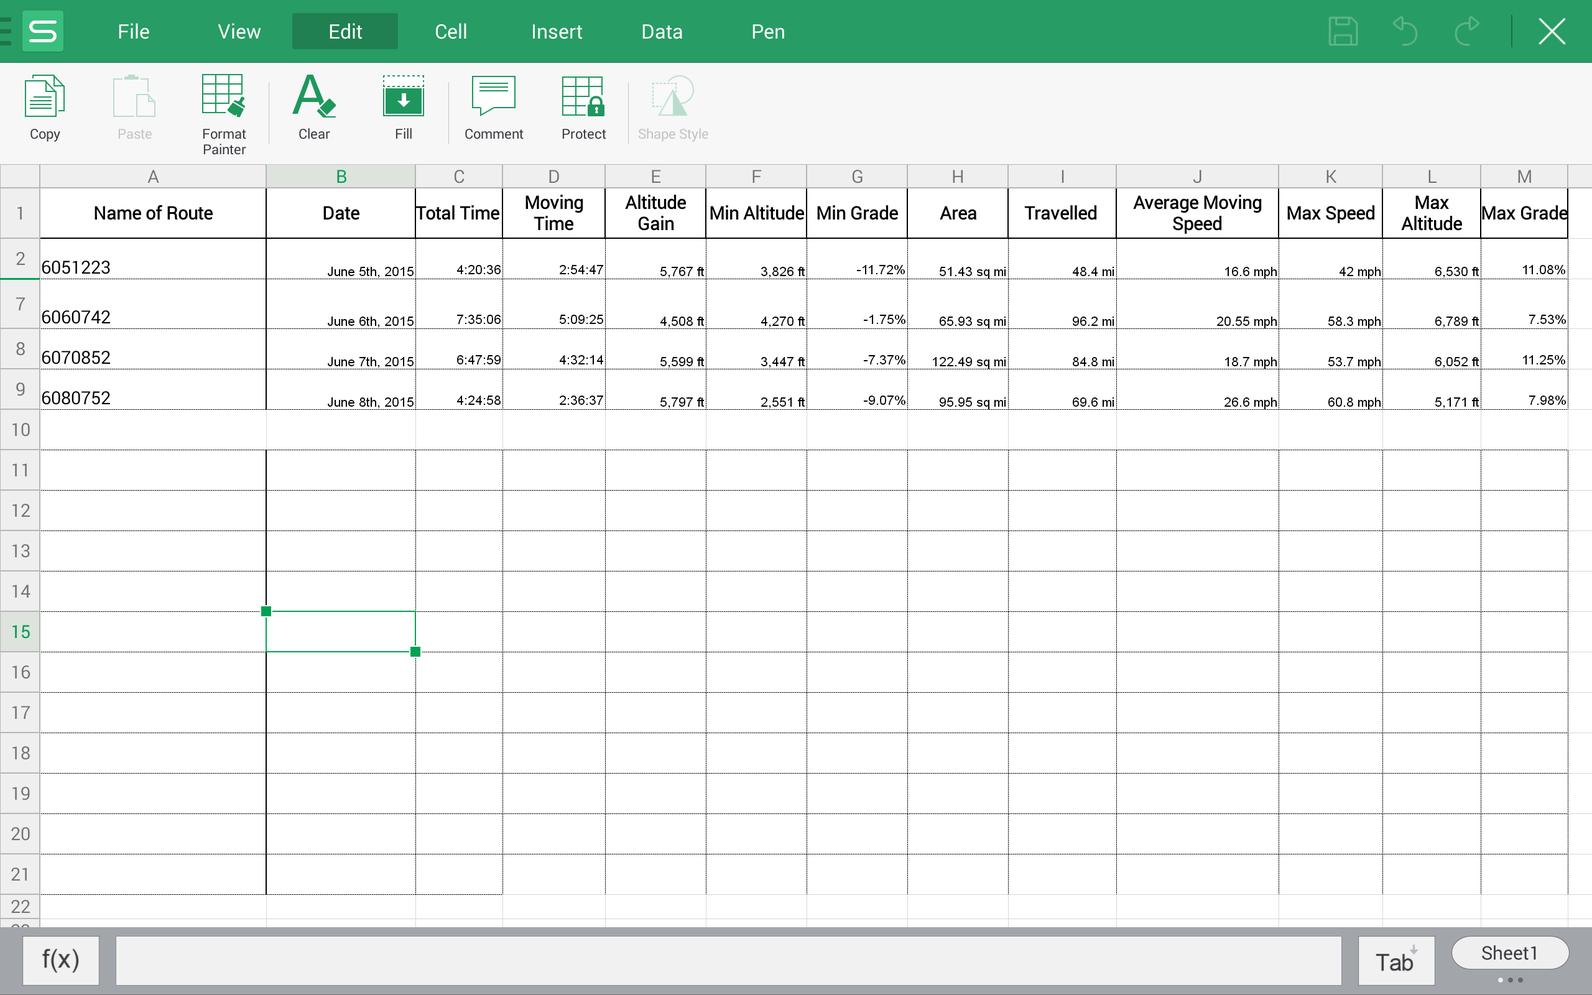This screenshot has height=995, width=1592.
Task: Click the Save disk icon
Action: pyautogui.click(x=1343, y=31)
